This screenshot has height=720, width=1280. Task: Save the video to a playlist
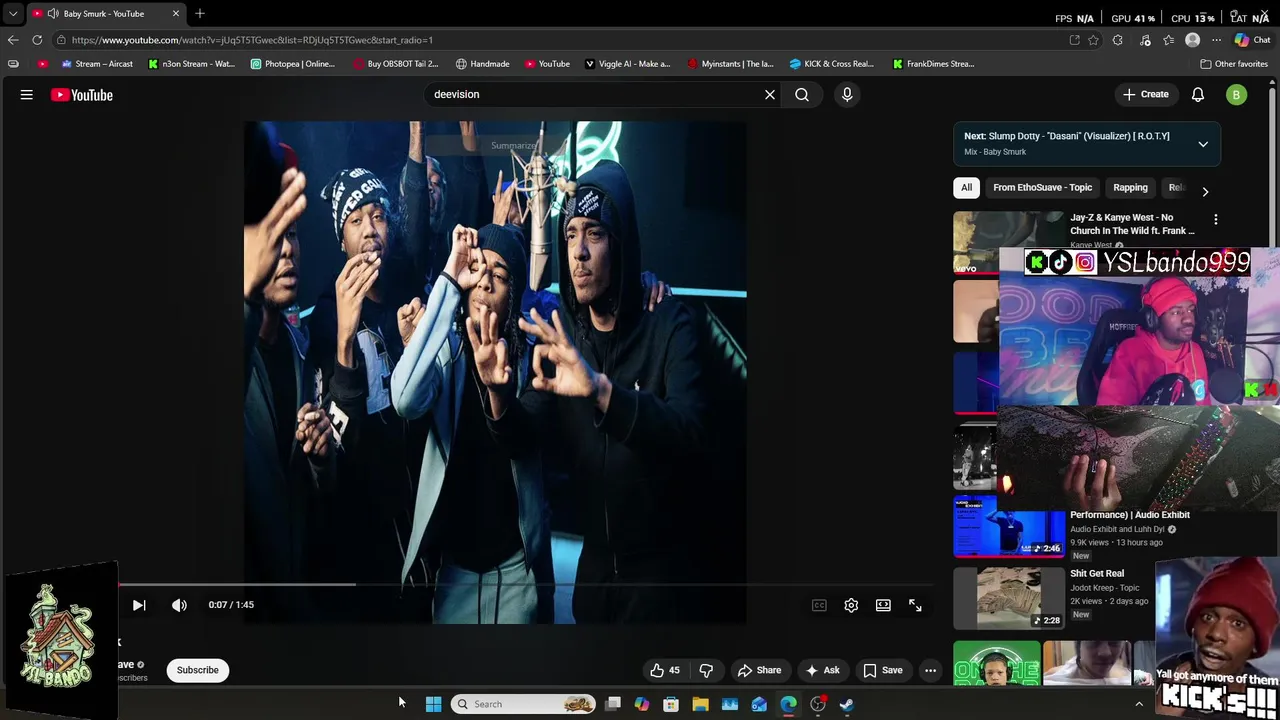(x=883, y=670)
